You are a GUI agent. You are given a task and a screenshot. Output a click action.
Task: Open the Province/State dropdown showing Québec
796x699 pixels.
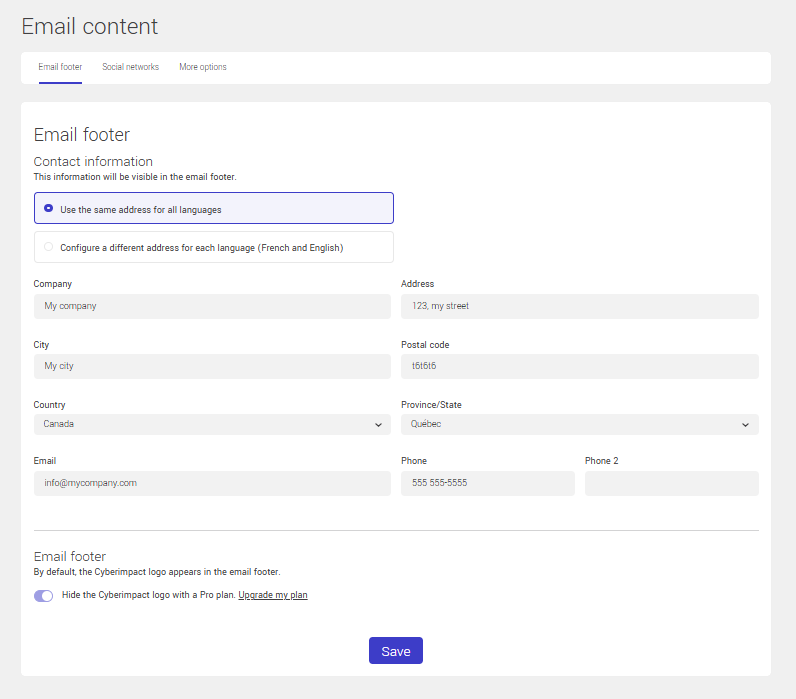(580, 424)
